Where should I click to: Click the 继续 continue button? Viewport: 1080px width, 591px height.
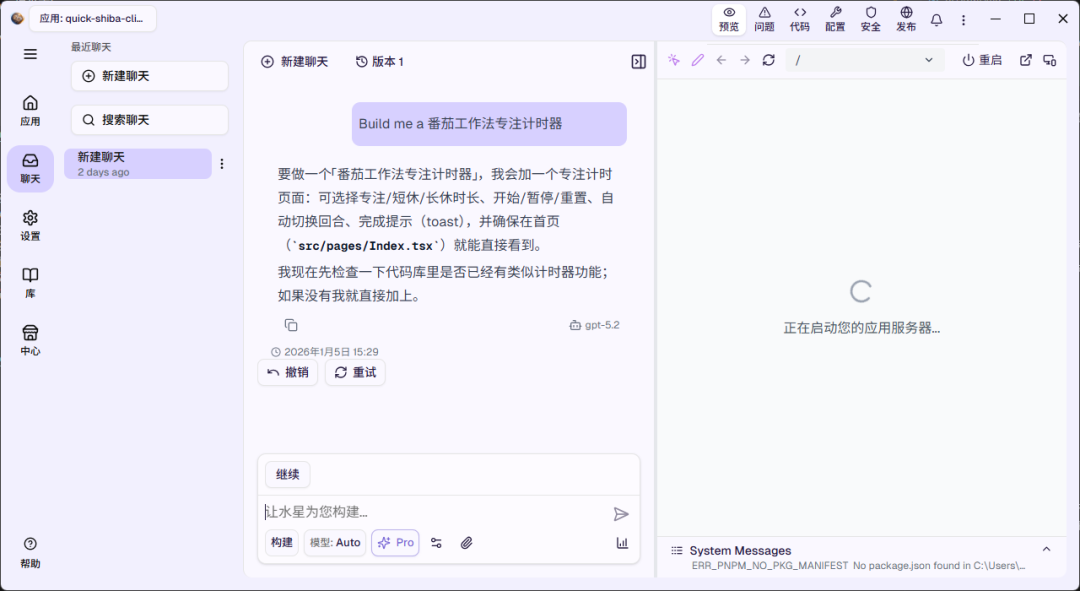coord(287,474)
